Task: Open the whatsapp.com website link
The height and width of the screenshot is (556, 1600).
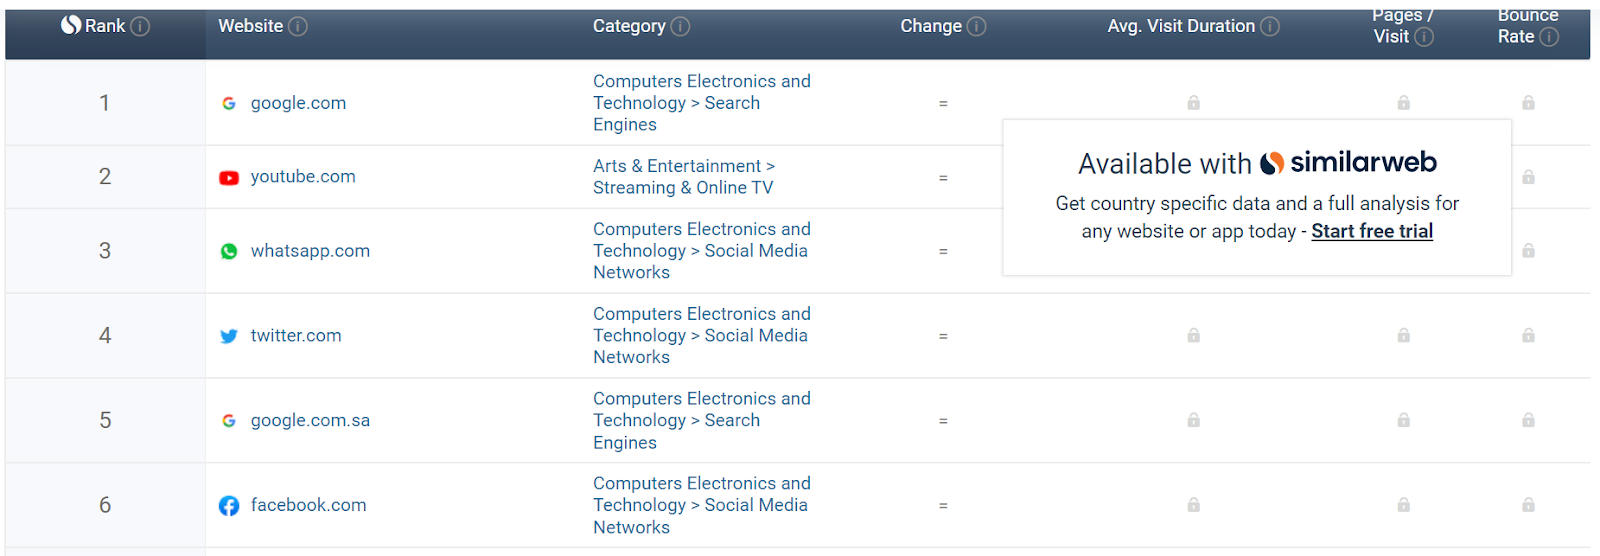Action: (x=310, y=251)
